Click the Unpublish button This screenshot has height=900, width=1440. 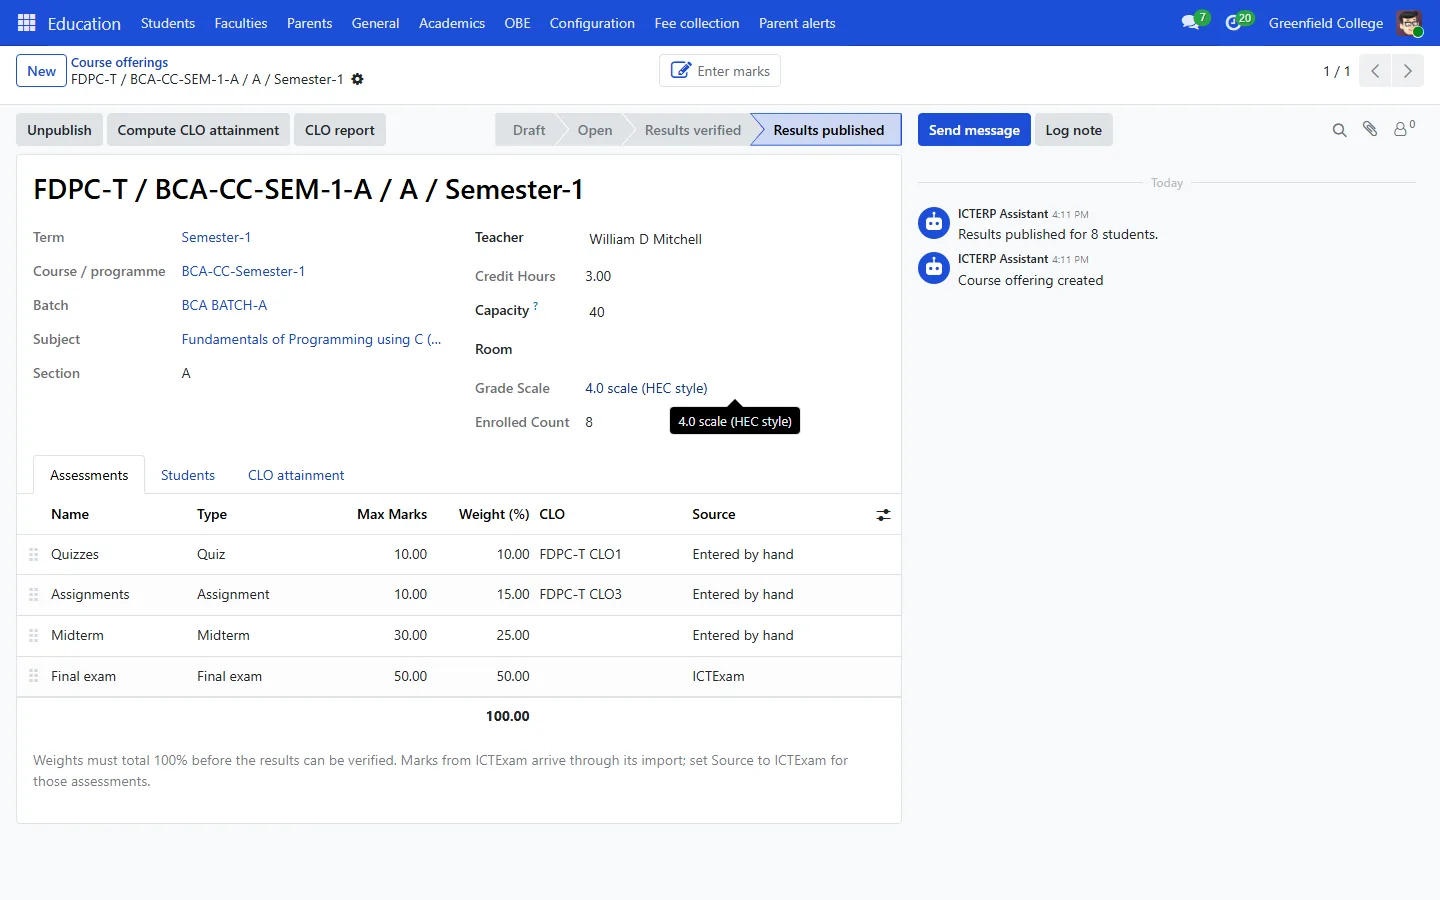pos(59,130)
